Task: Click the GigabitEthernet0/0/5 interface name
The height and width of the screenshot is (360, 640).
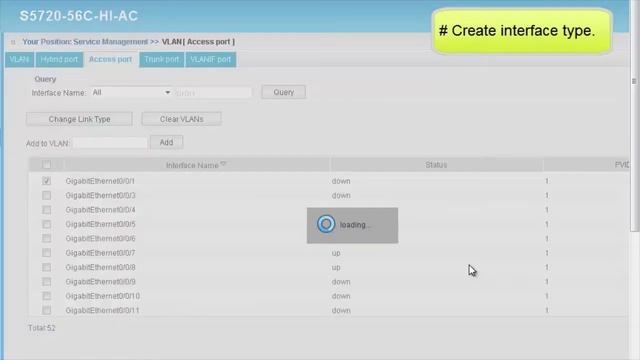Action: pos(100,224)
